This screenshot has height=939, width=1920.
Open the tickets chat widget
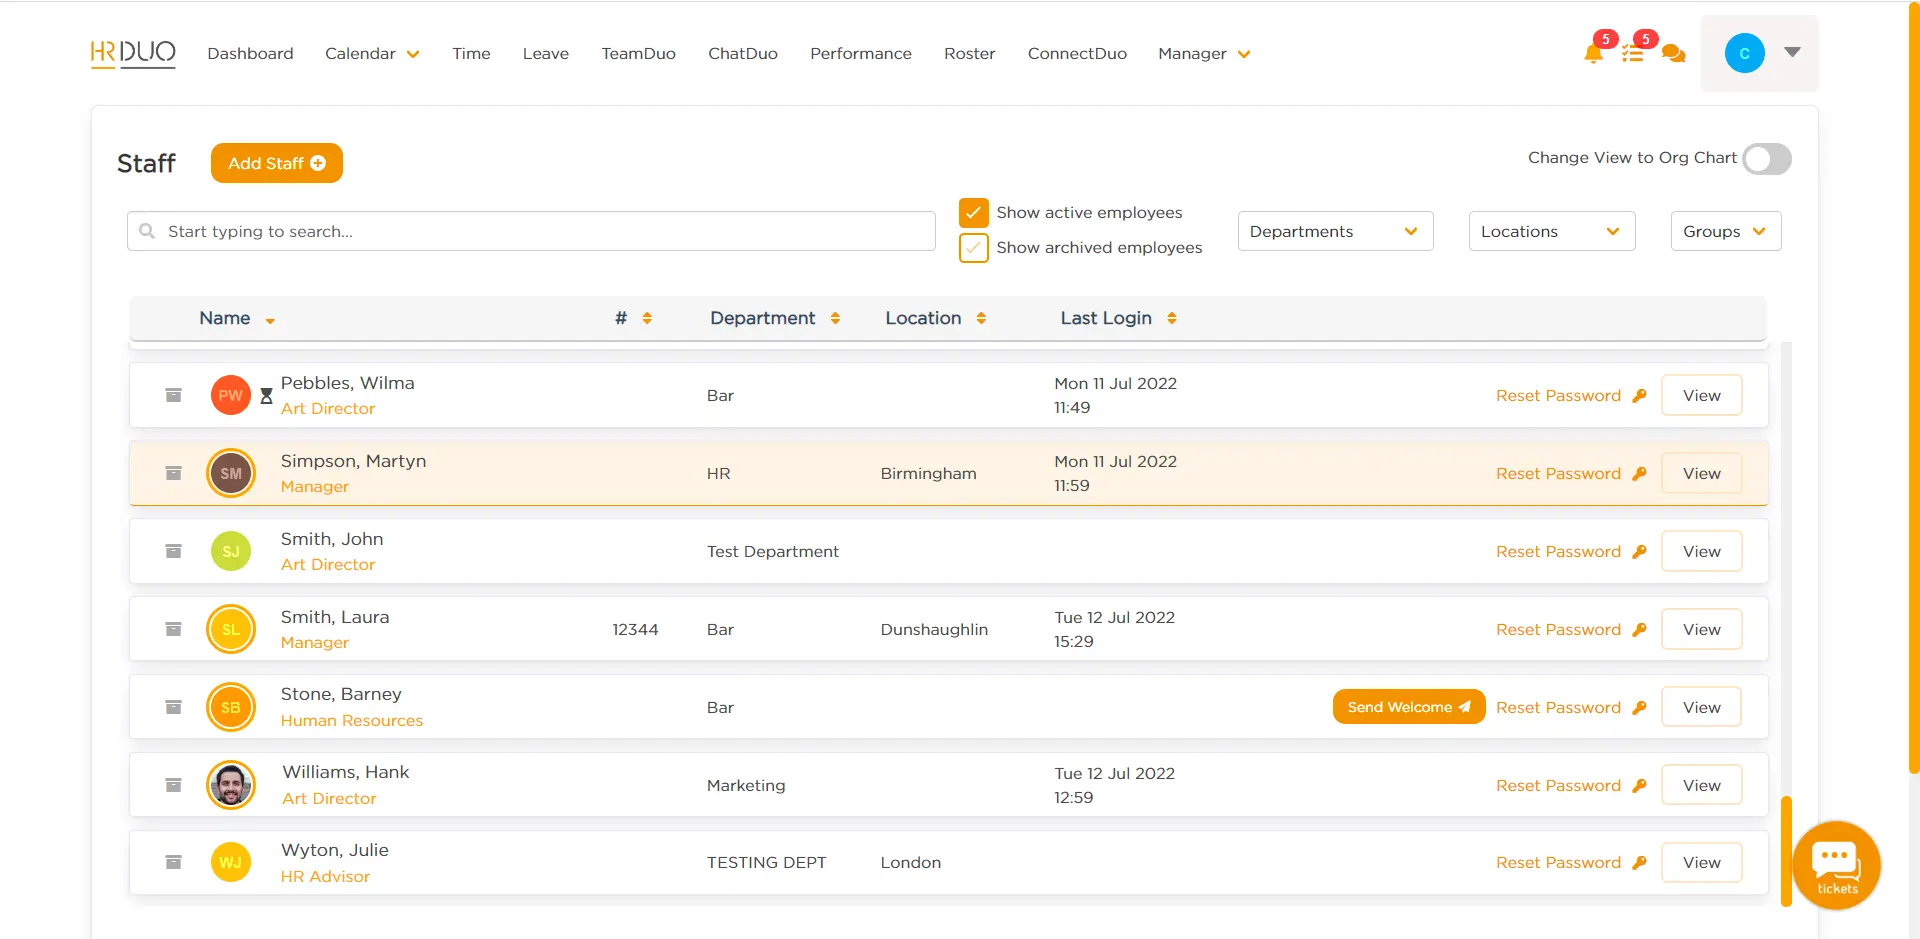pyautogui.click(x=1836, y=864)
